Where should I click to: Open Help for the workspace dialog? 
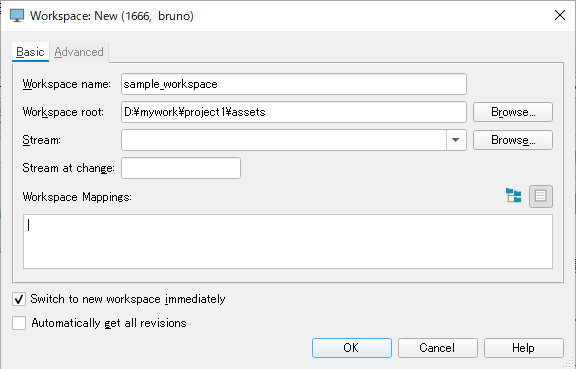click(523, 348)
